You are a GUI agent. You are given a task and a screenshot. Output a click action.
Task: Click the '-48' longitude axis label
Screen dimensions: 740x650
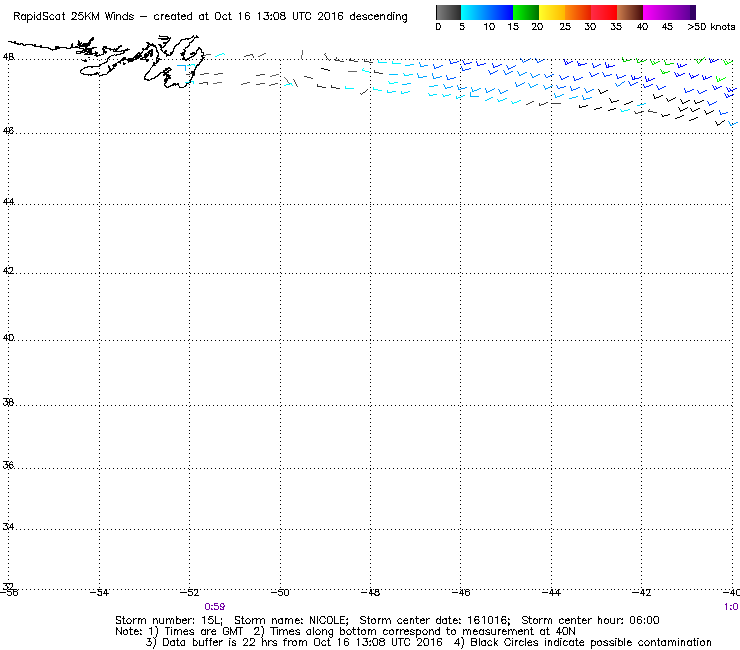[370, 593]
